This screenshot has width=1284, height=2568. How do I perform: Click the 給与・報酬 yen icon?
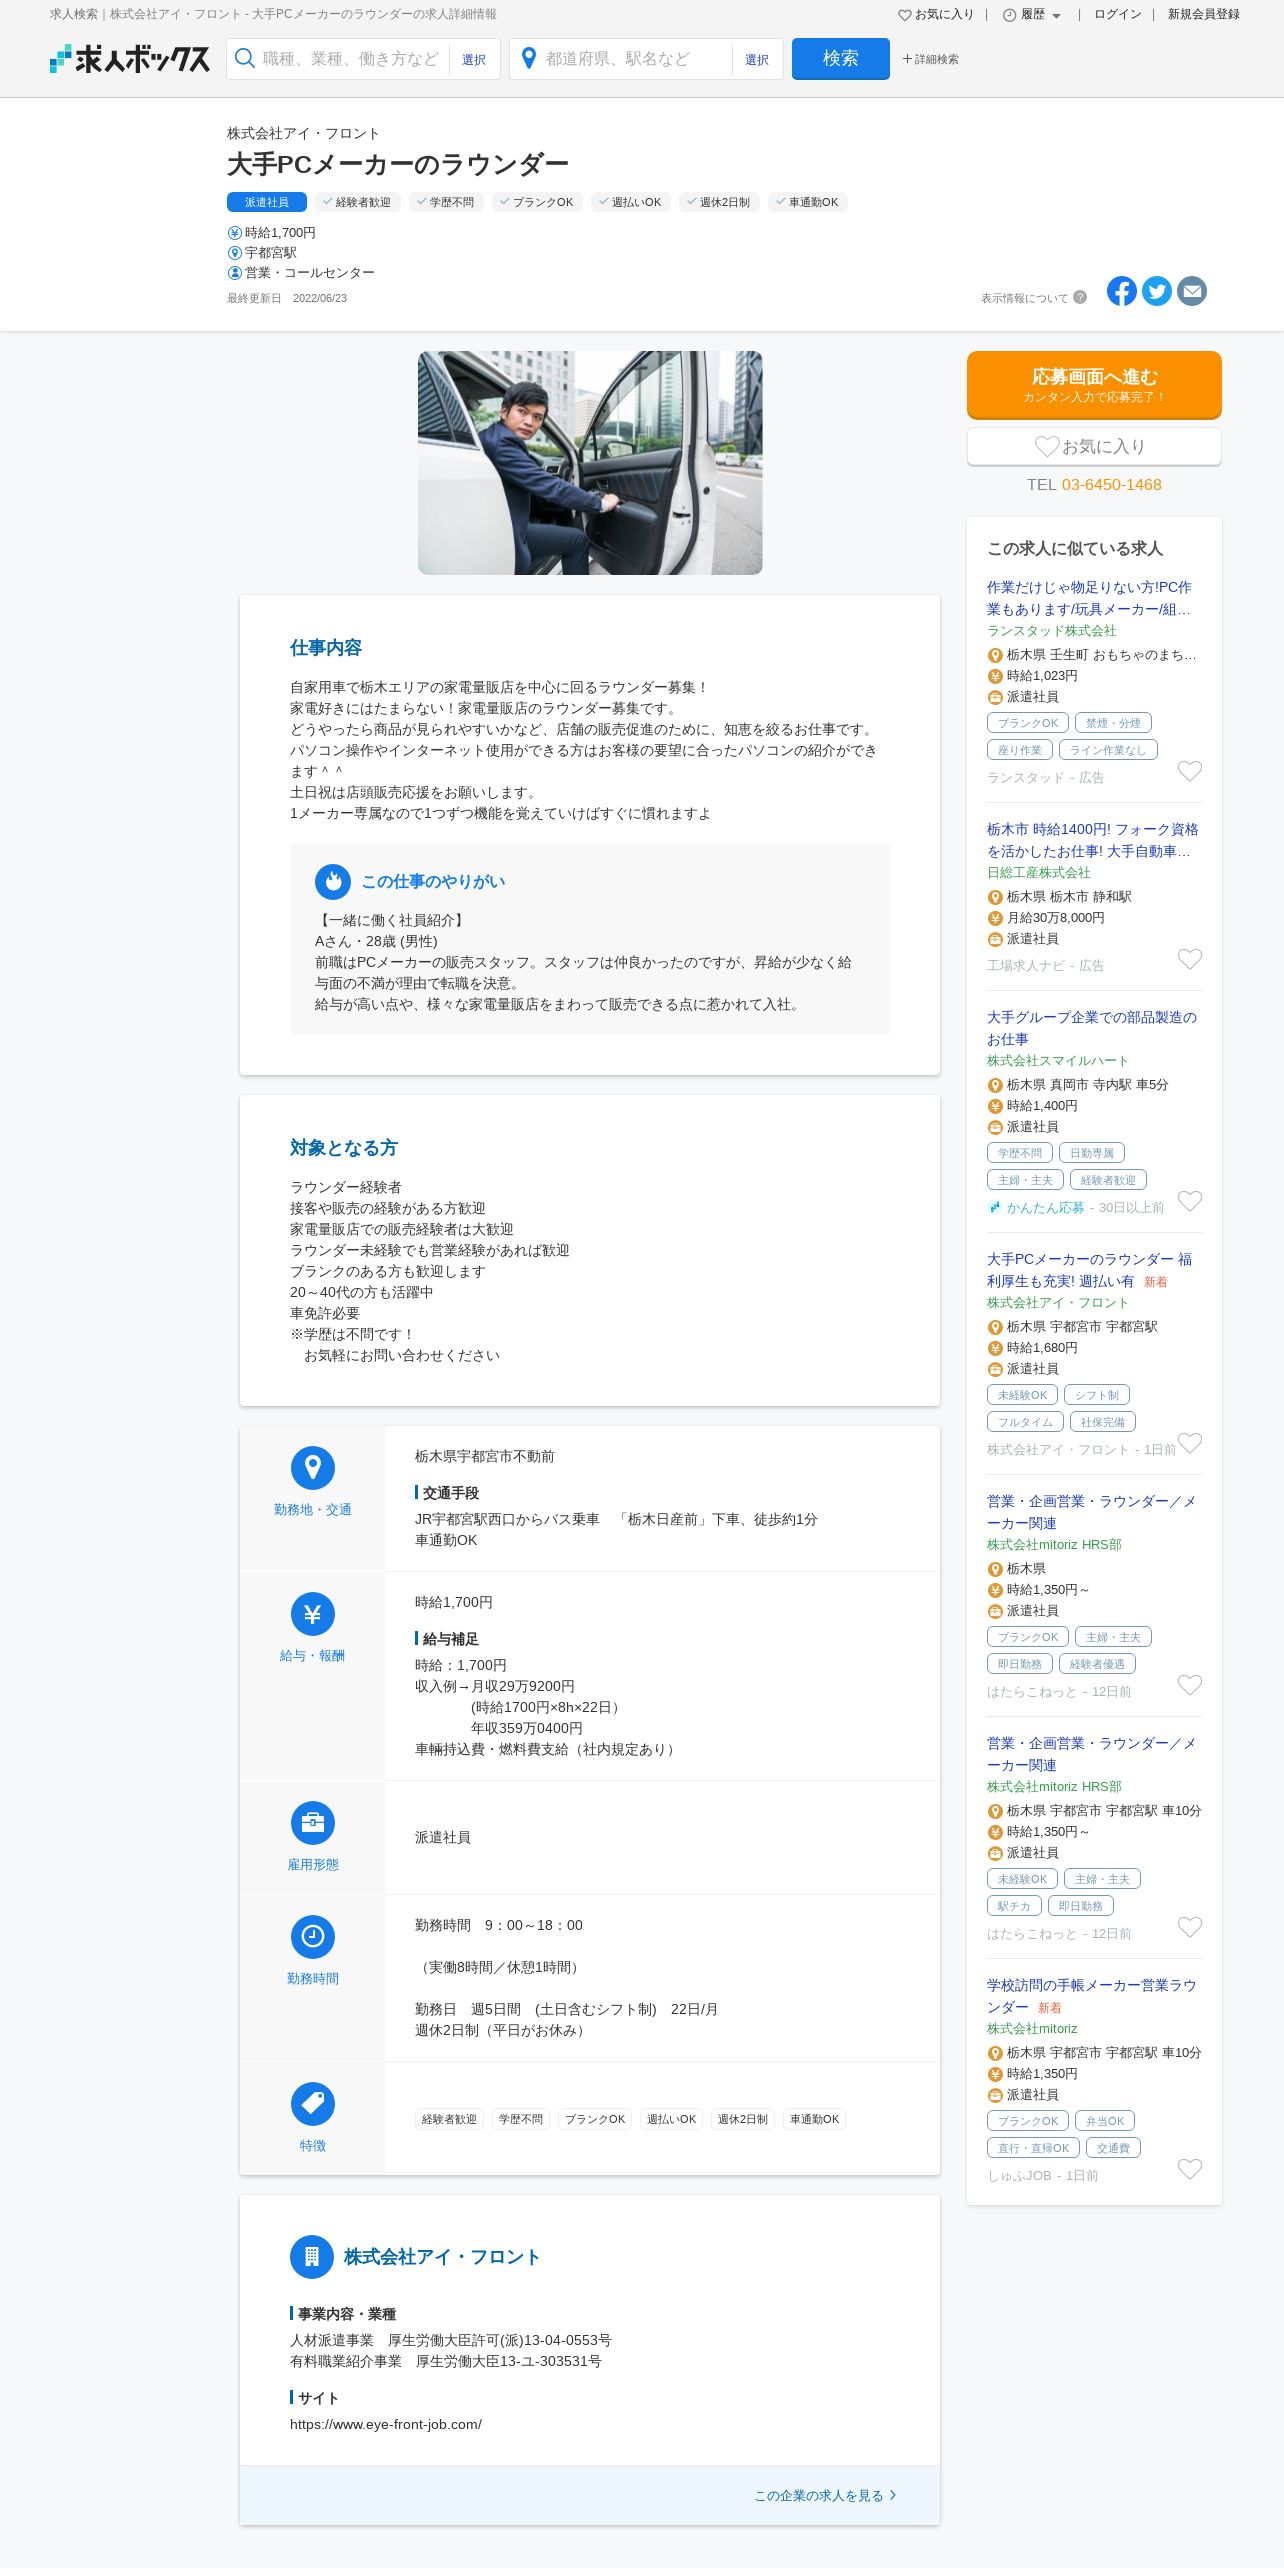point(313,1614)
